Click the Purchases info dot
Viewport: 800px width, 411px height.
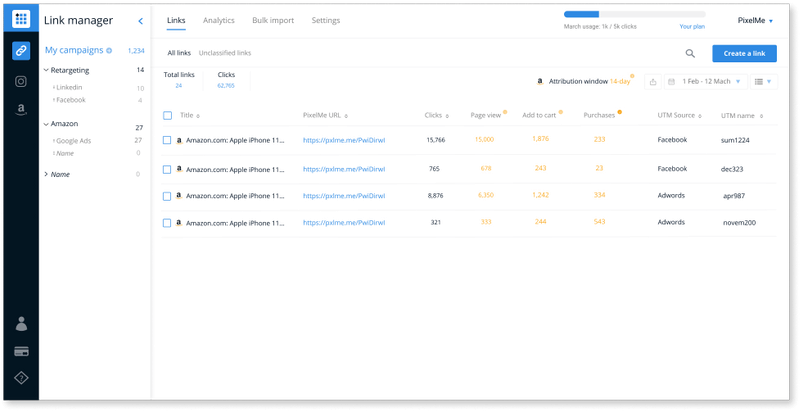(619, 112)
